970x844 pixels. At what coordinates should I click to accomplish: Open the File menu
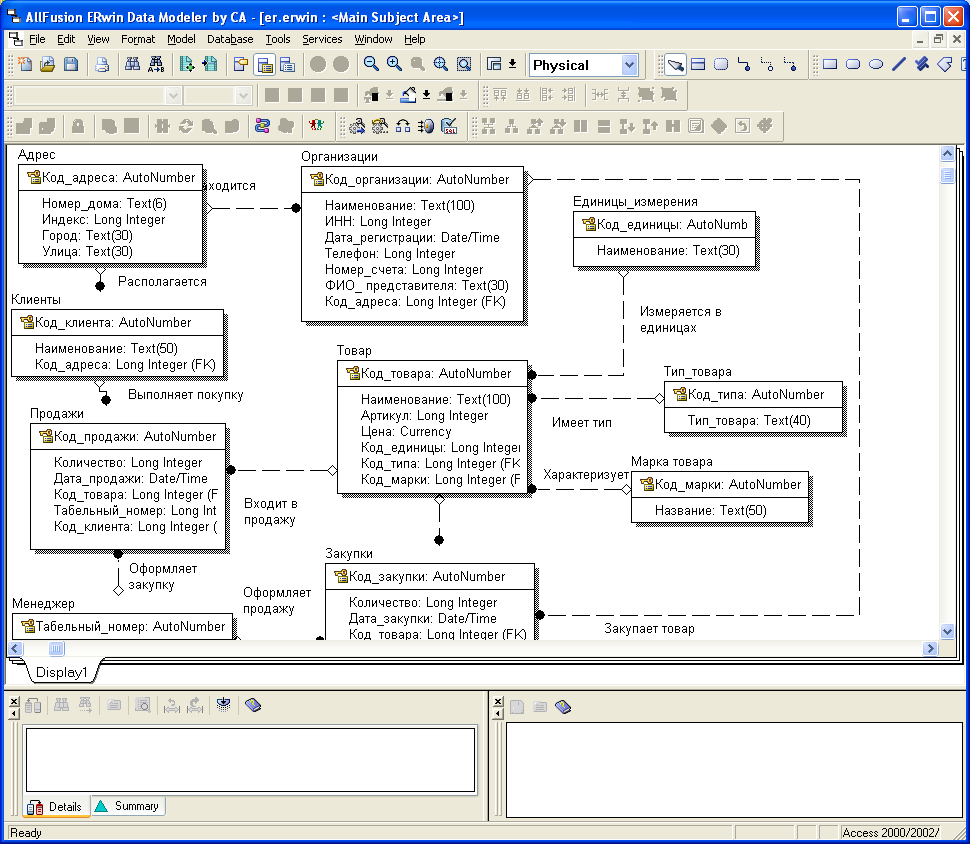[x=37, y=39]
